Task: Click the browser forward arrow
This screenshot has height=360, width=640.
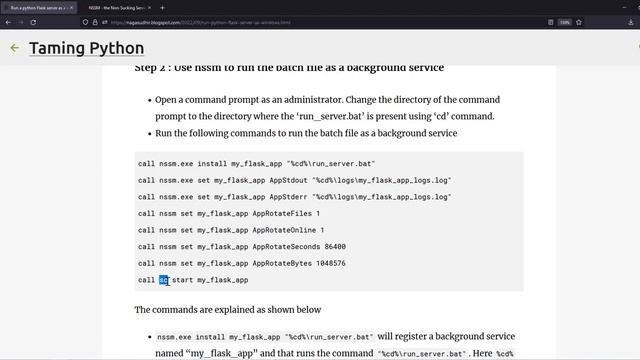Action: (21, 22)
